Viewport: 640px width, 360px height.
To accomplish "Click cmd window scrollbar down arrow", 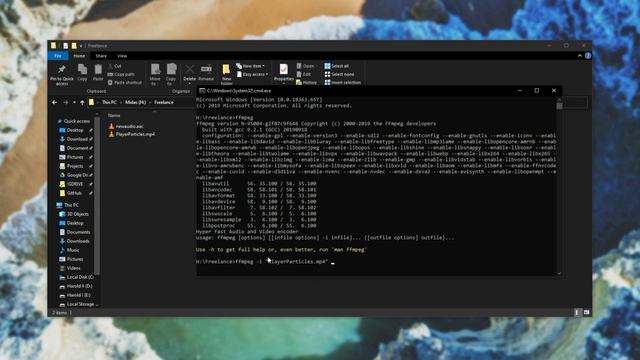I will [x=559, y=273].
